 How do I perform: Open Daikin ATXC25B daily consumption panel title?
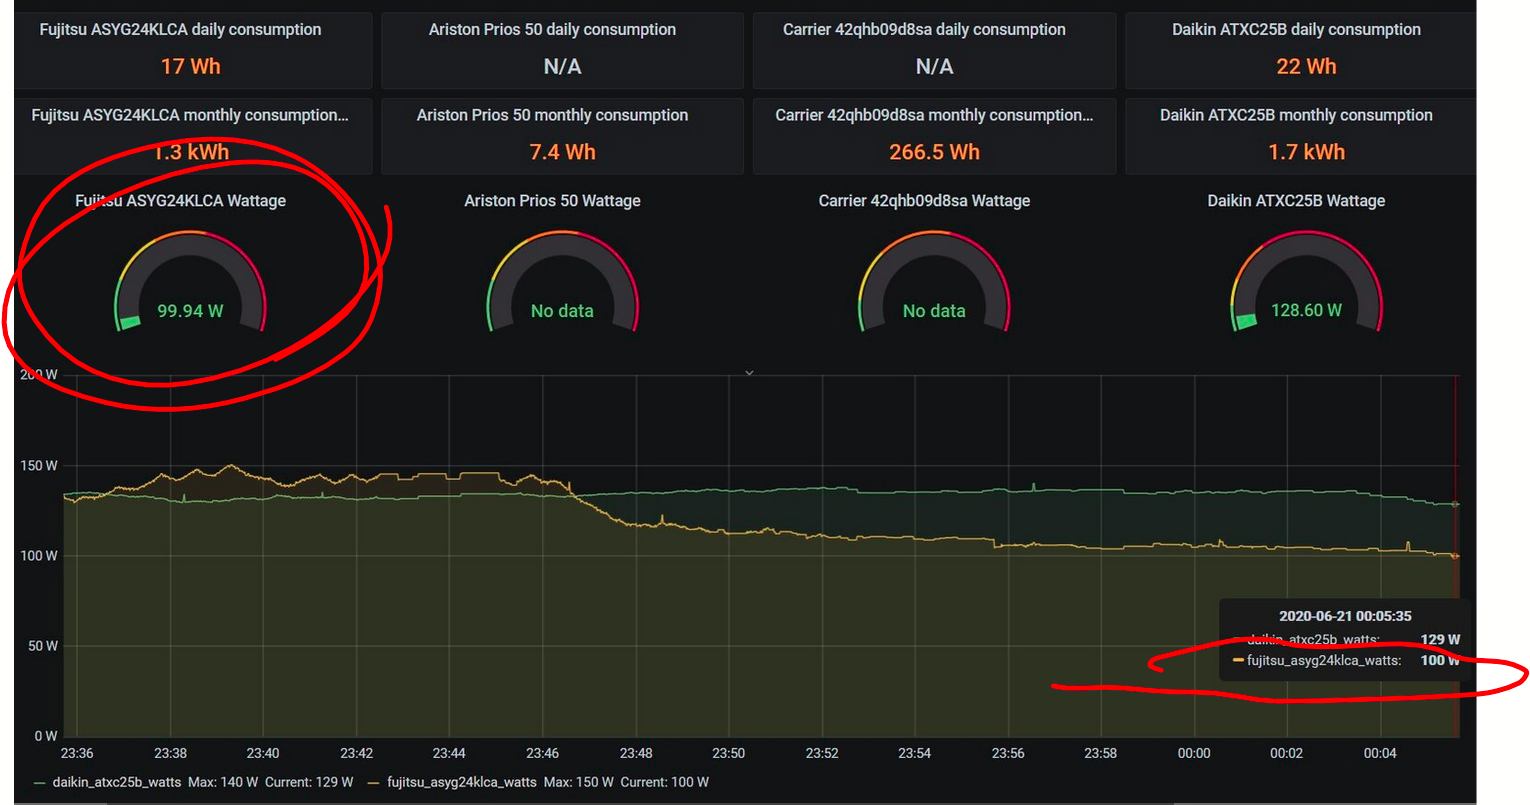point(1296,30)
